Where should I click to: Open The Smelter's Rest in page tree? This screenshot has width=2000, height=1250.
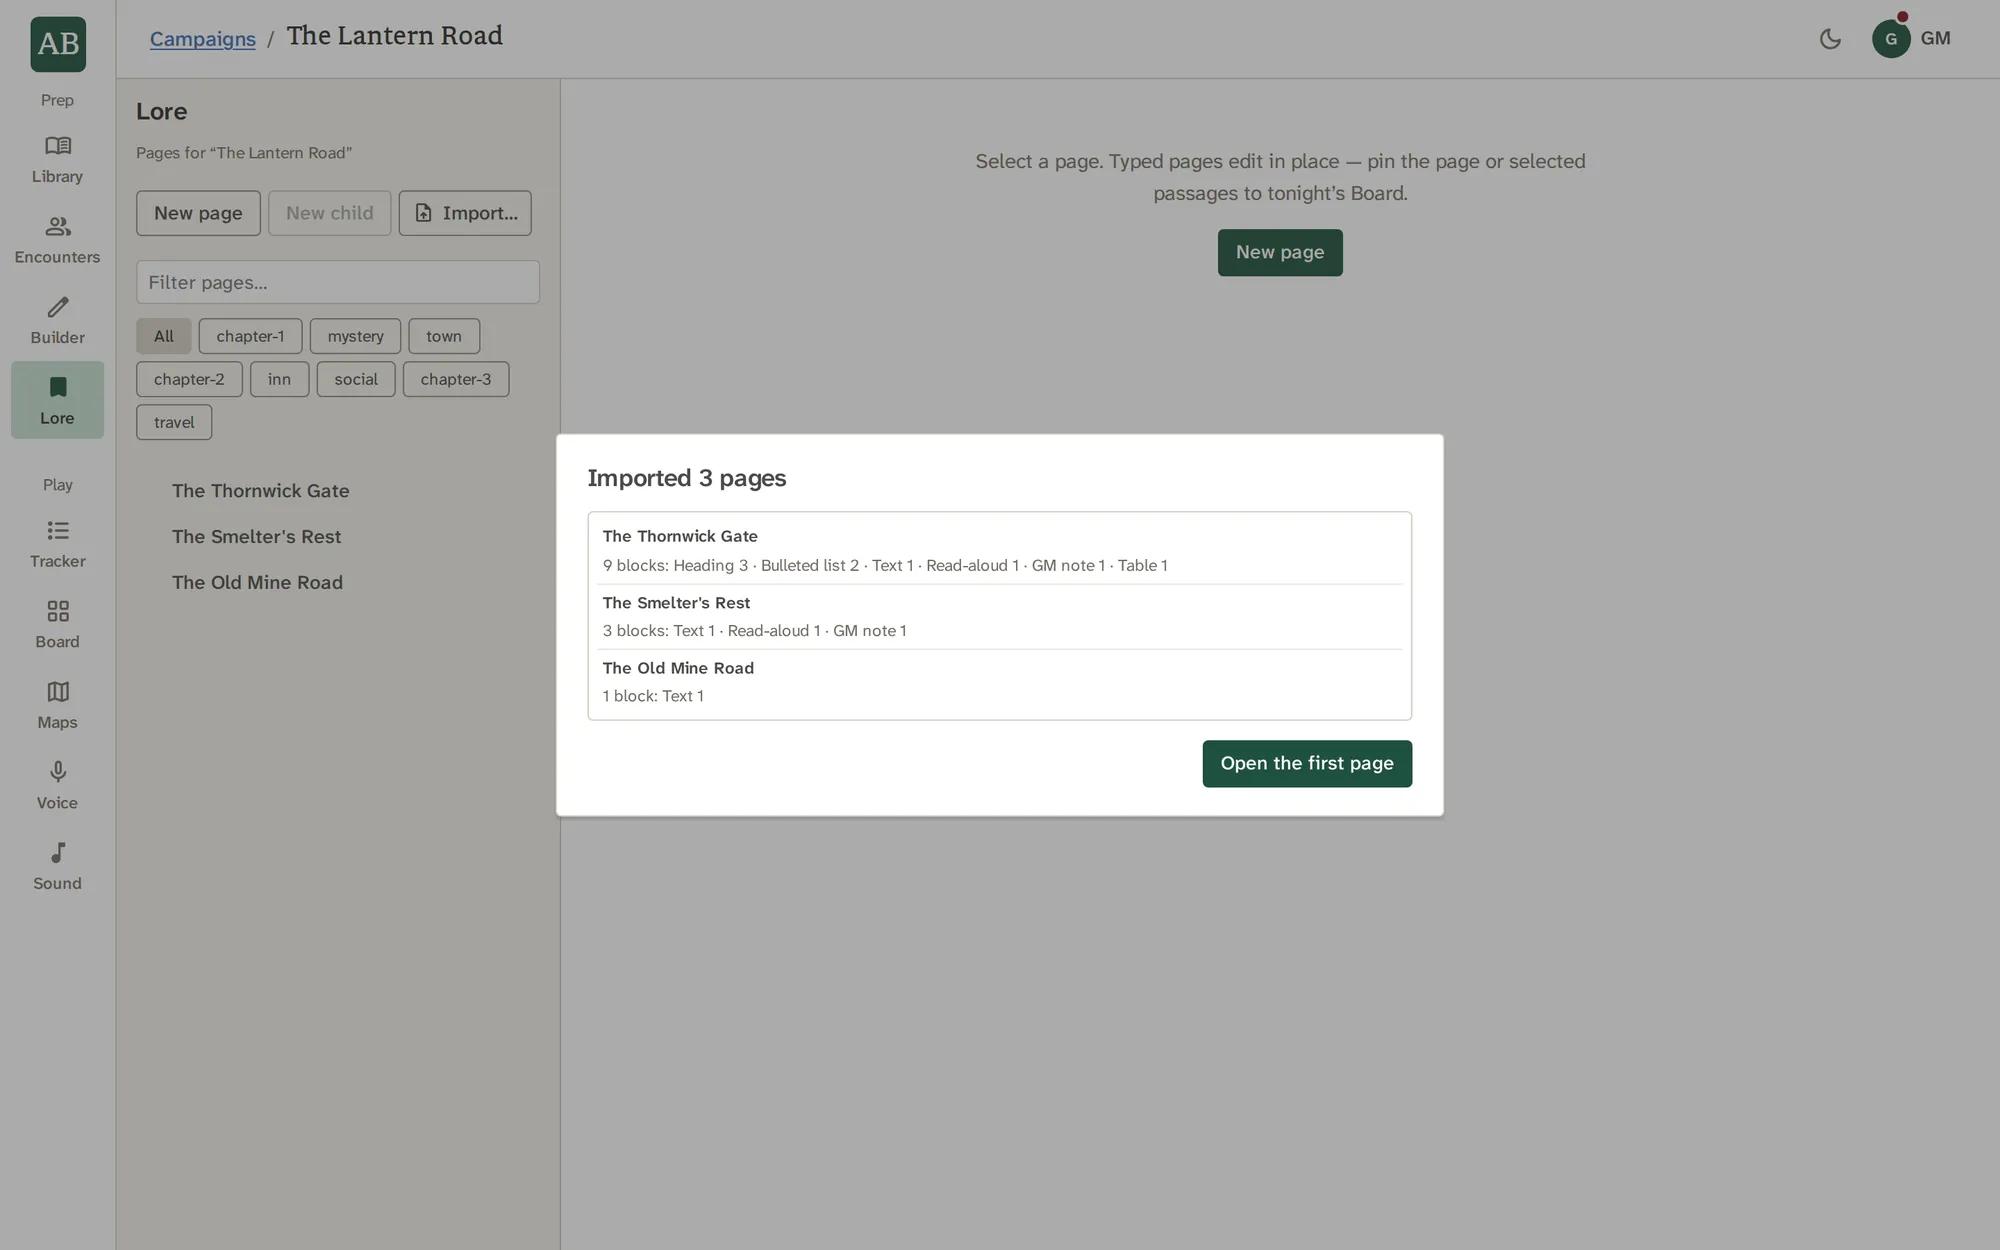pyautogui.click(x=256, y=537)
